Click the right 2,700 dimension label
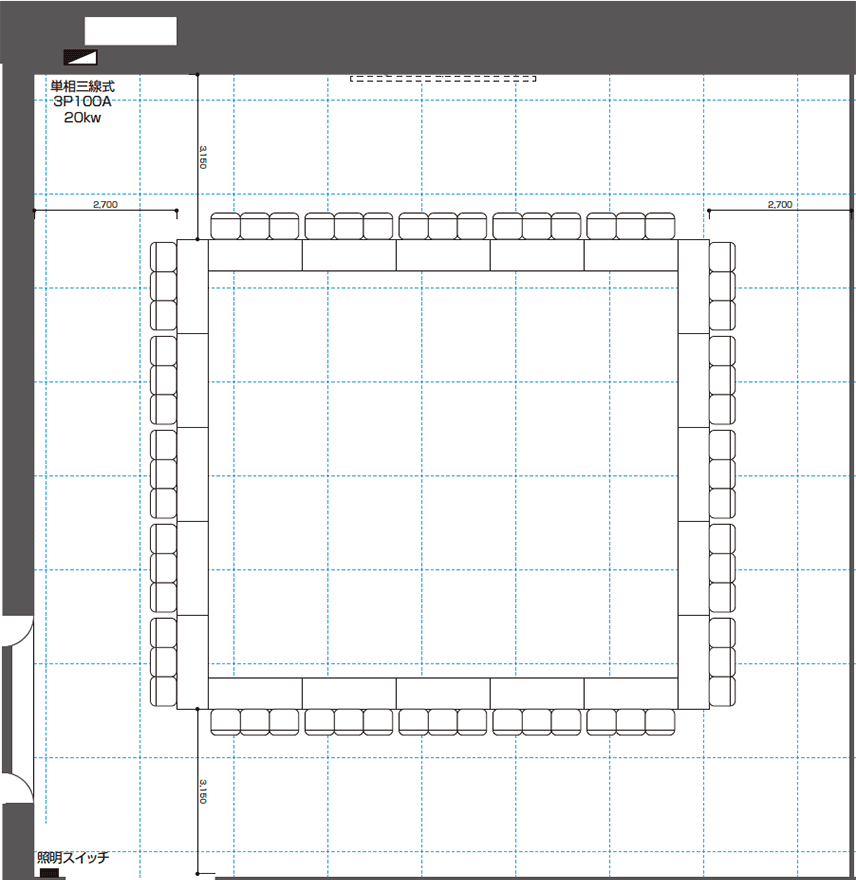This screenshot has width=856, height=880. click(x=780, y=204)
